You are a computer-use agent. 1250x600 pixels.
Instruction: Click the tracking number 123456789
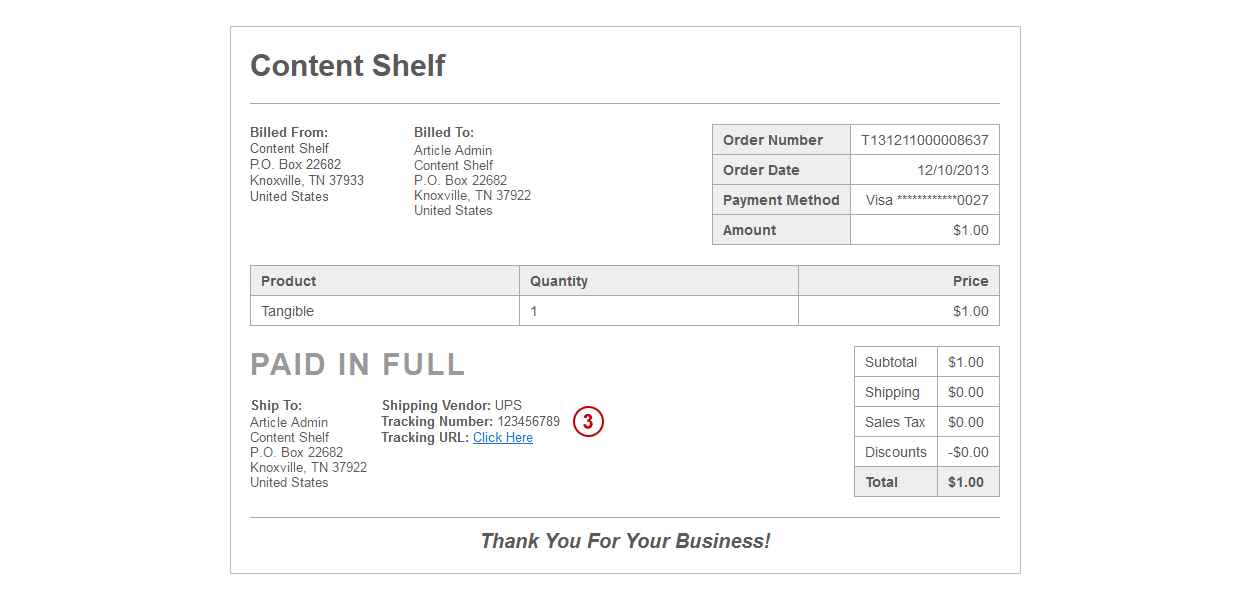coord(529,421)
